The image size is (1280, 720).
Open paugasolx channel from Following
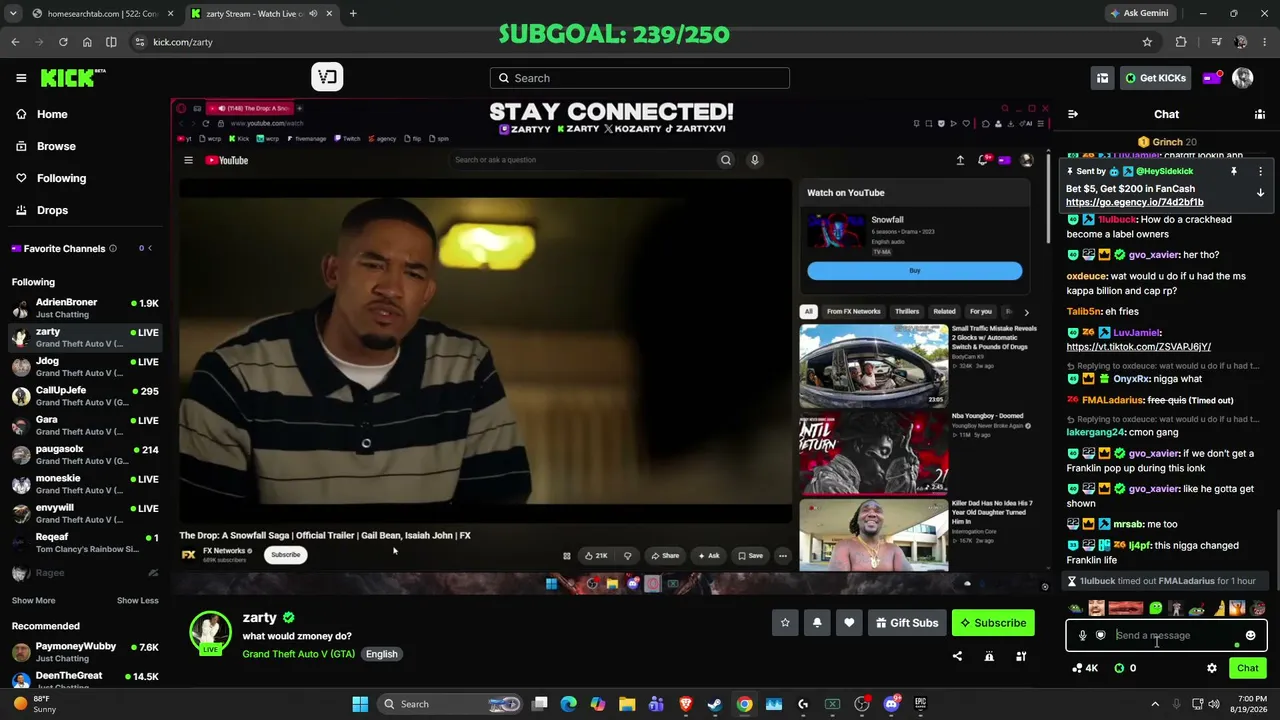coord(85,454)
